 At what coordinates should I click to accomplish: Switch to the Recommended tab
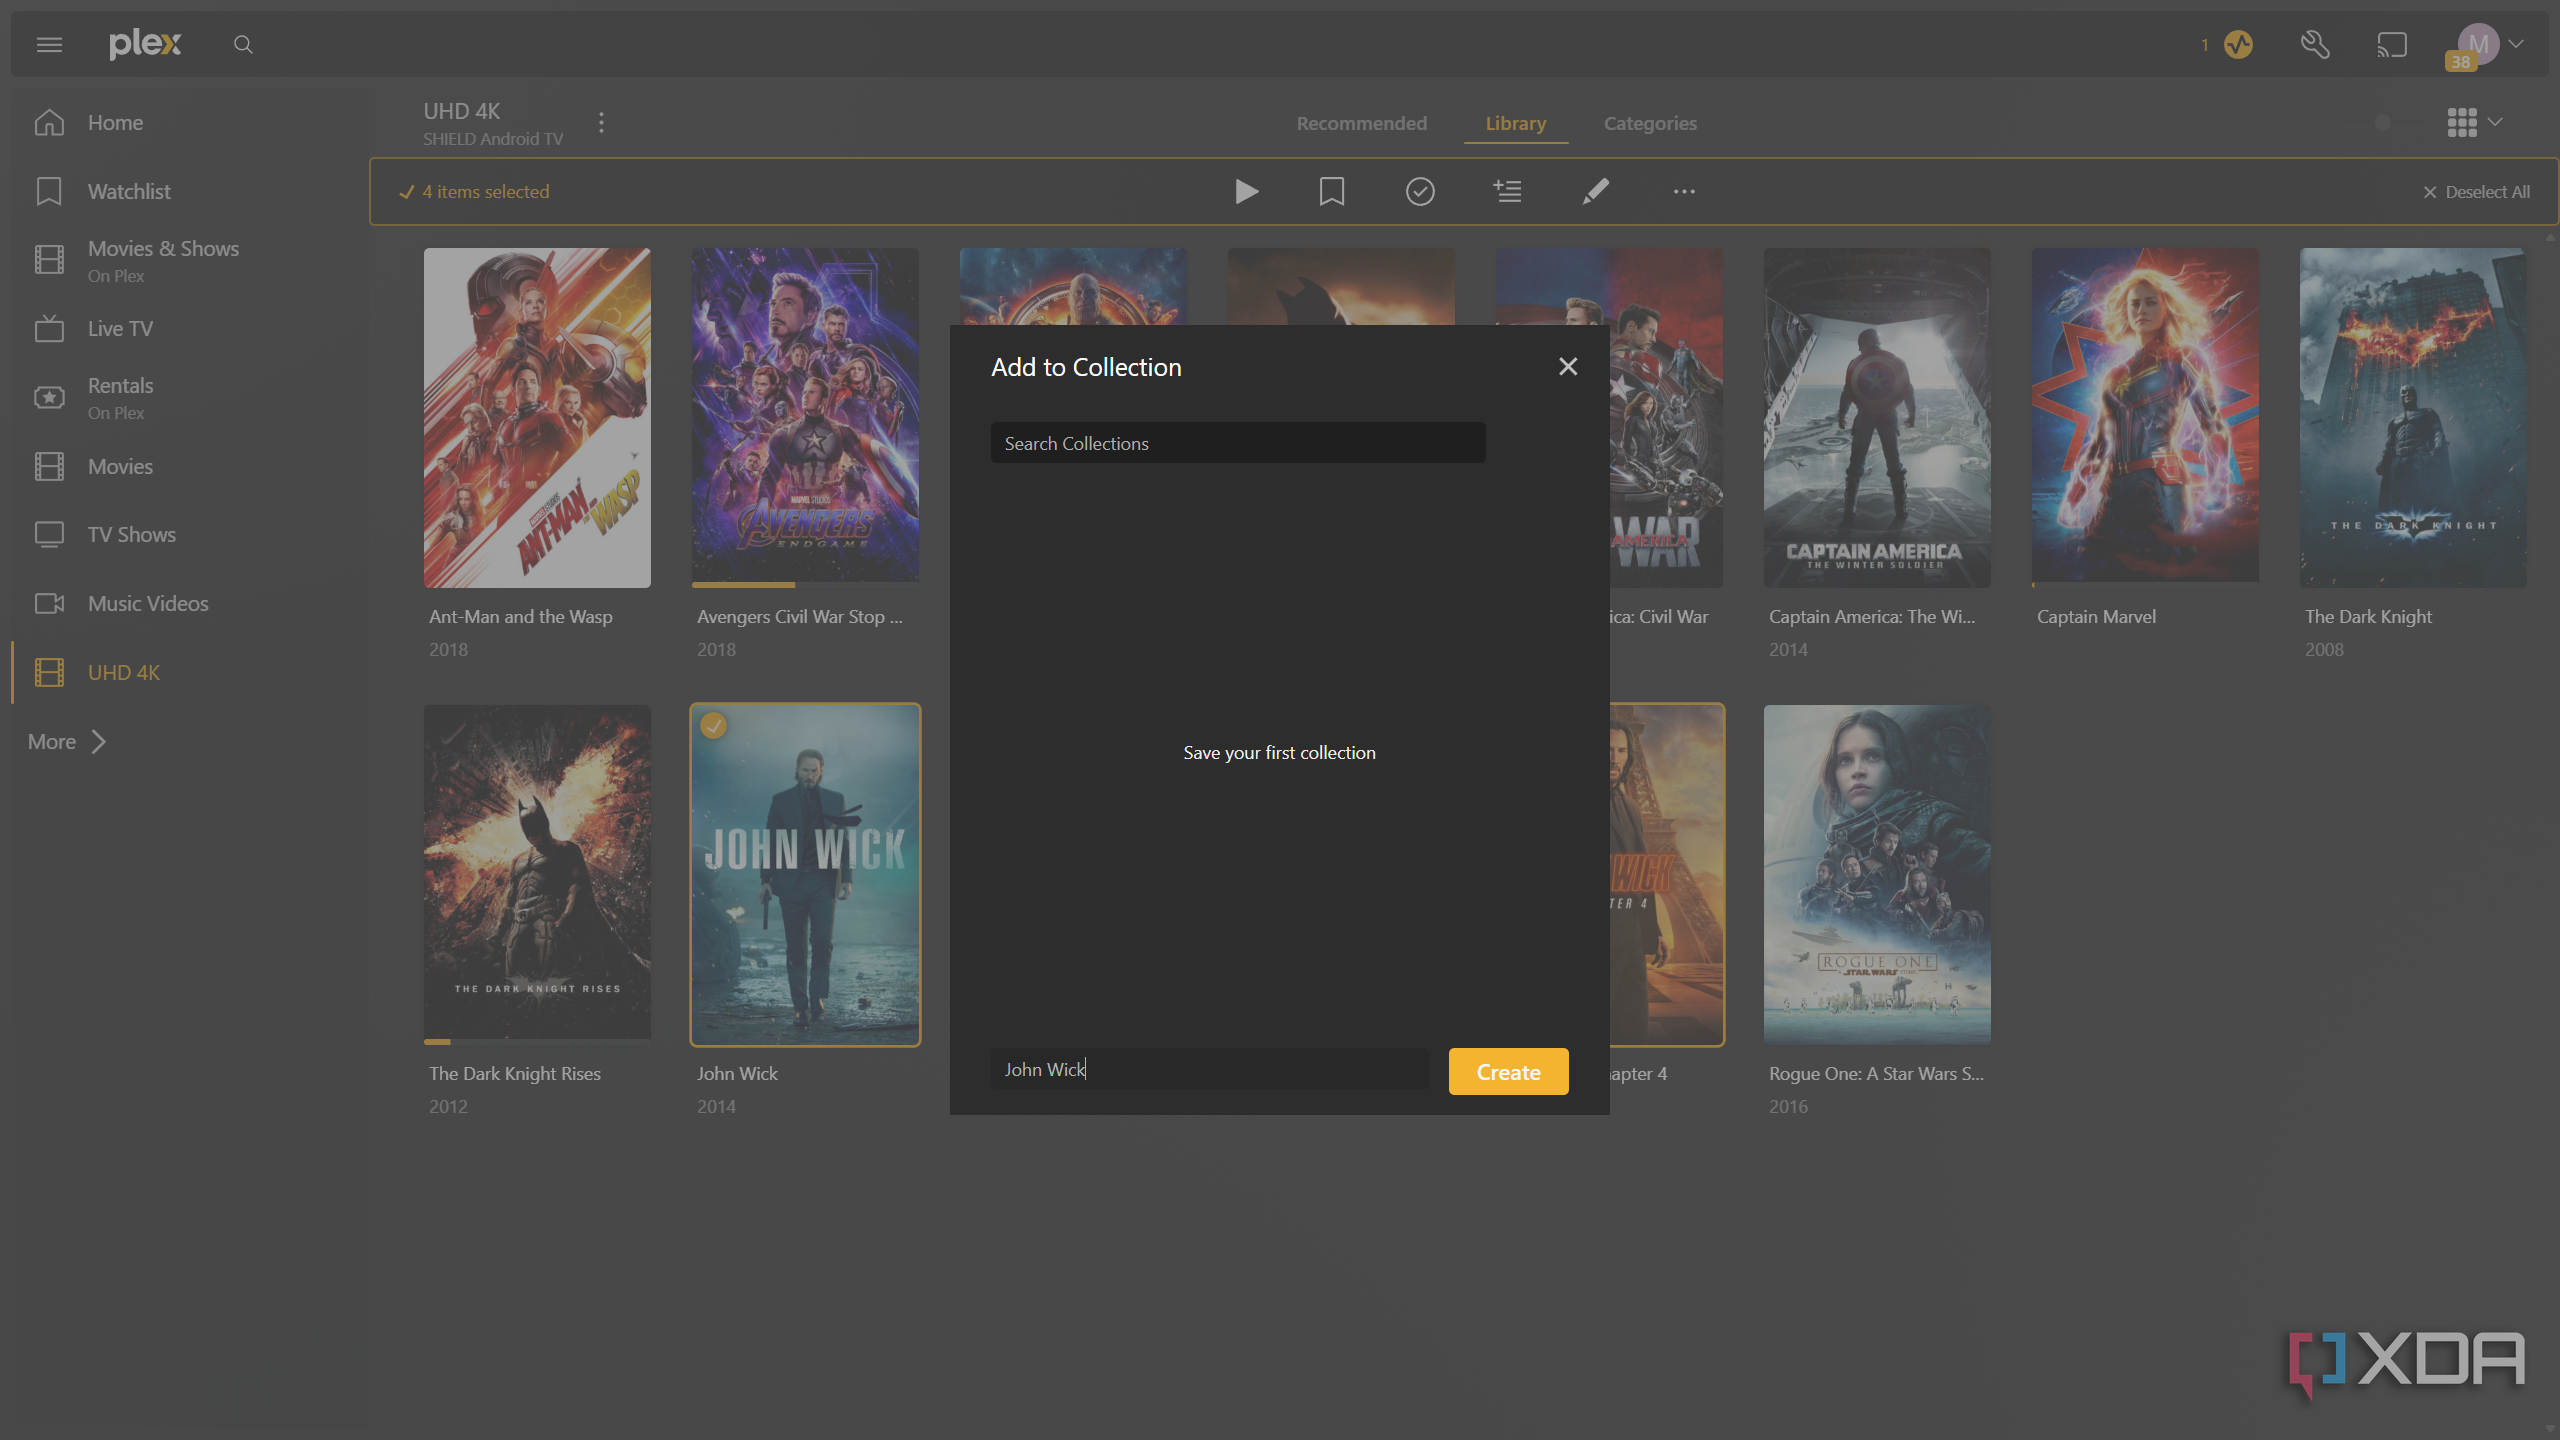(1362, 123)
